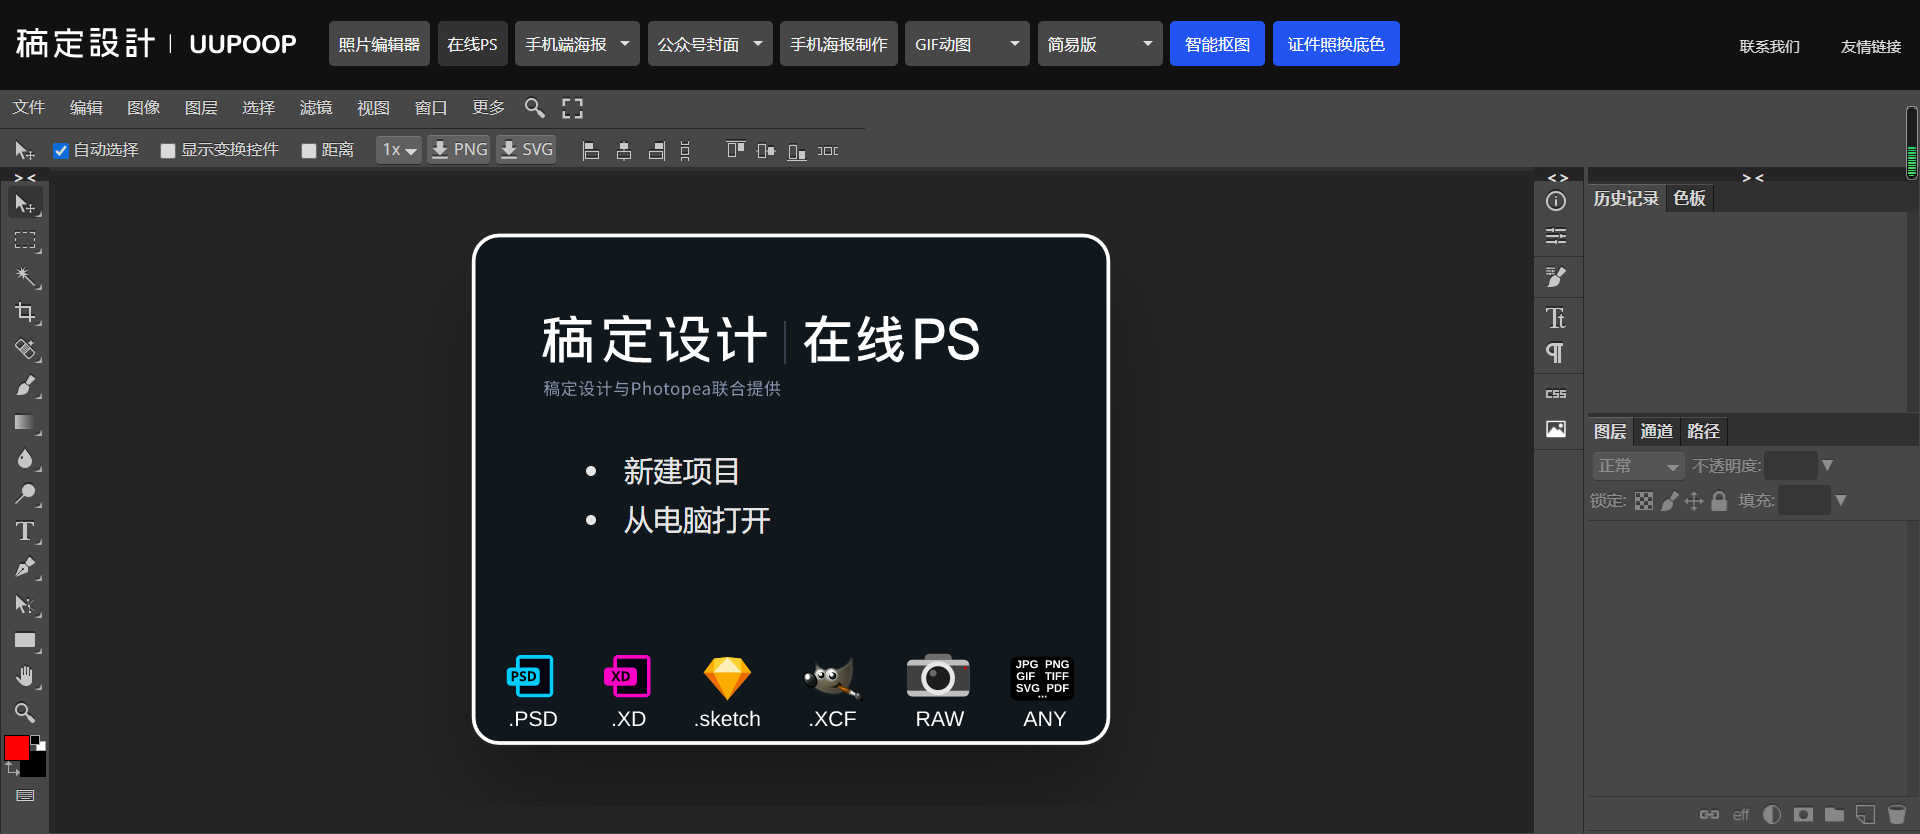Open the CSS panel icon
Screen dimensions: 1920x834
1556,394
